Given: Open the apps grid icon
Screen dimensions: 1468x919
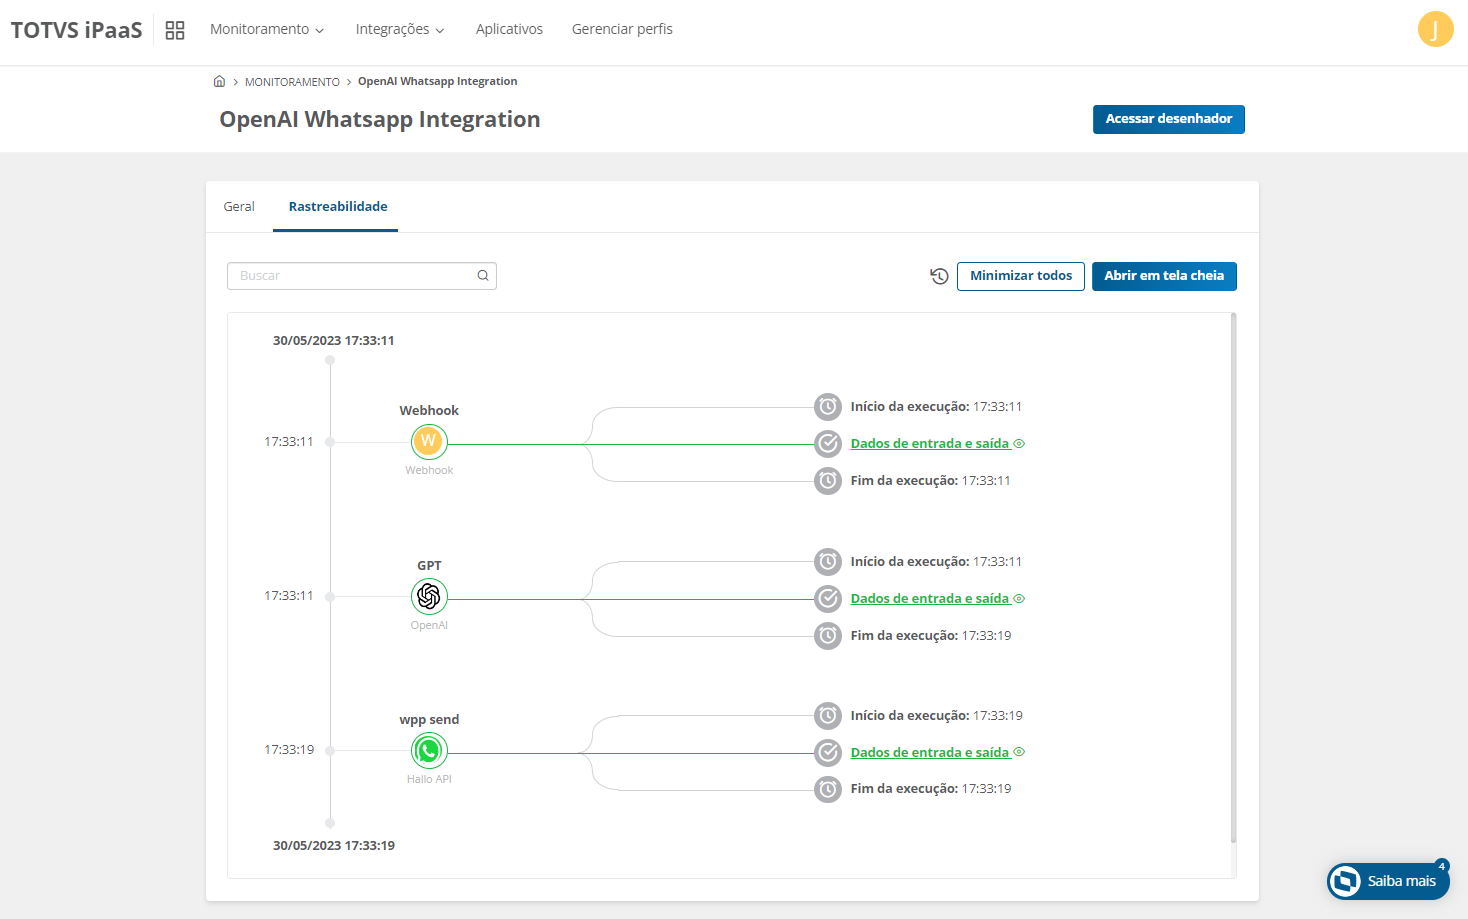Looking at the screenshot, I should [x=175, y=30].
